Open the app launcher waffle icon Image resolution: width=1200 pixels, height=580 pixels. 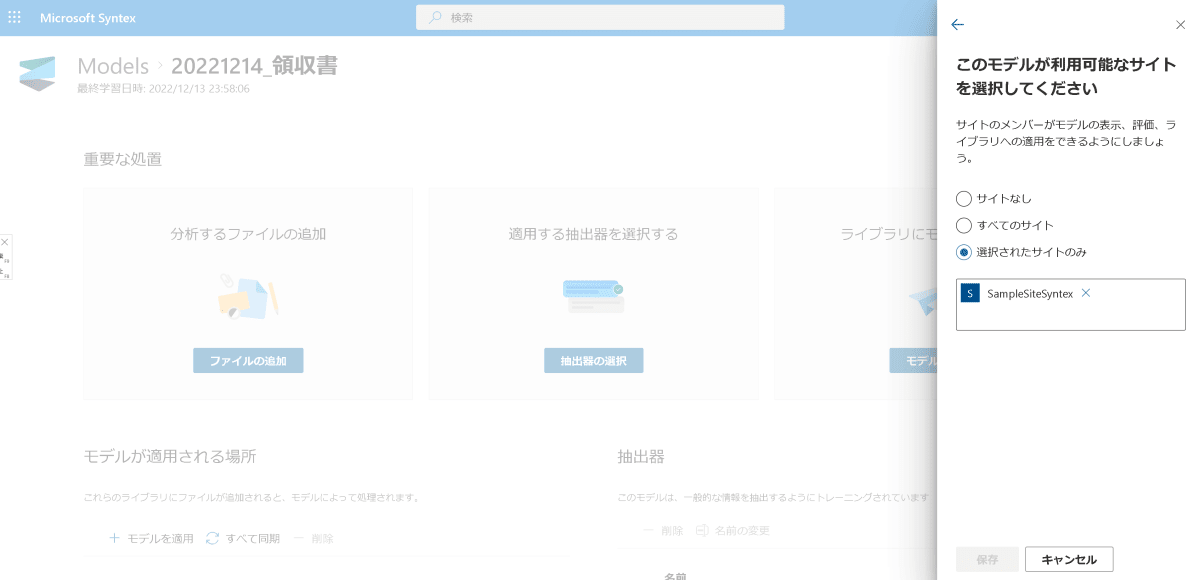click(14, 18)
